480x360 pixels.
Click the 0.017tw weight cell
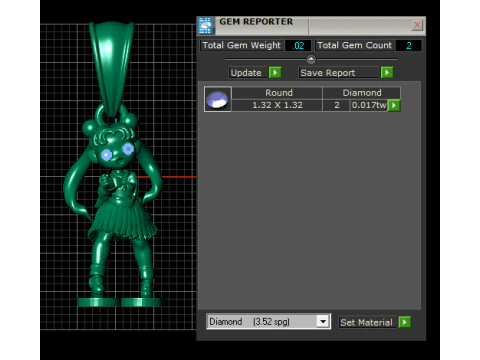[x=369, y=105]
